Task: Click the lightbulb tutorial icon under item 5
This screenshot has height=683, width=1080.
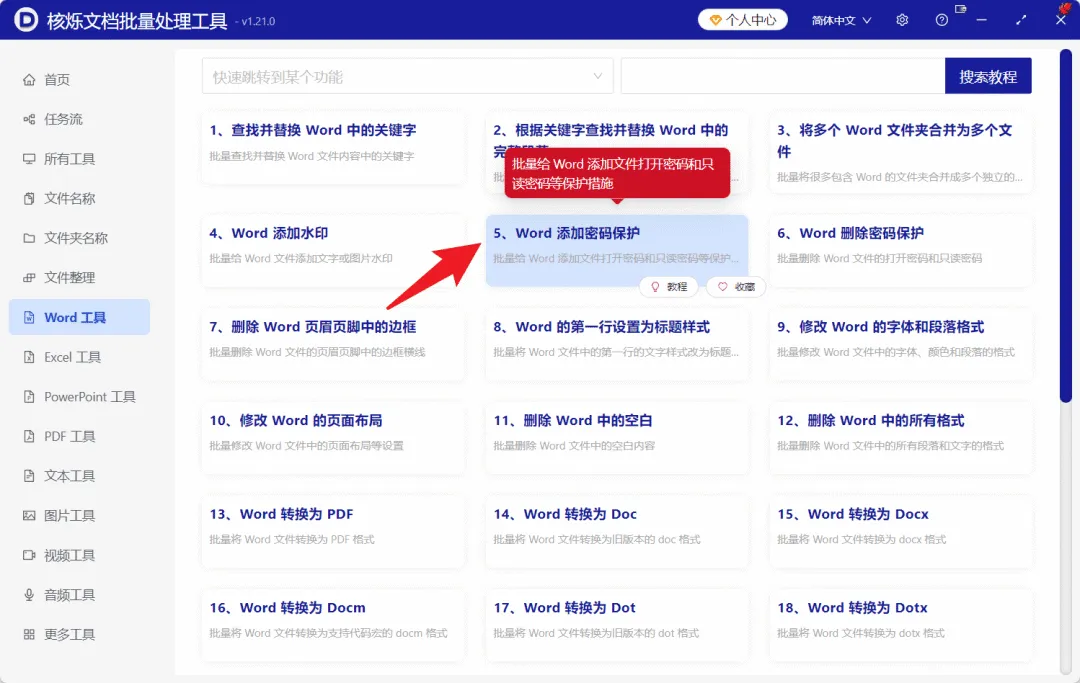Action: 655,286
